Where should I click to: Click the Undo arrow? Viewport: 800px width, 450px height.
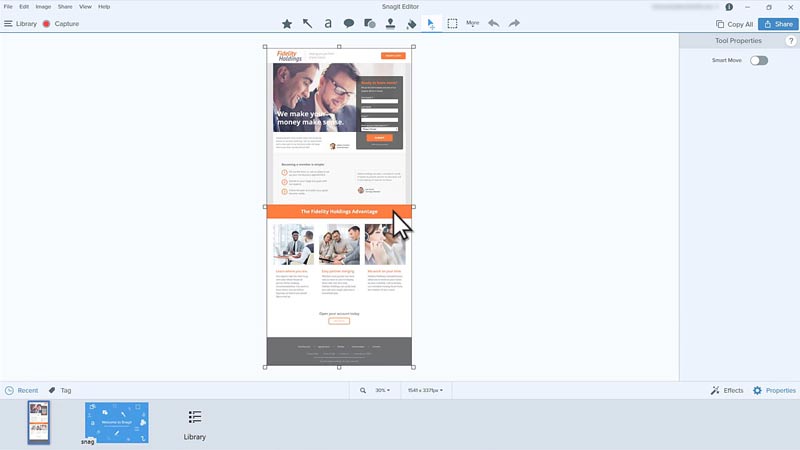click(493, 23)
